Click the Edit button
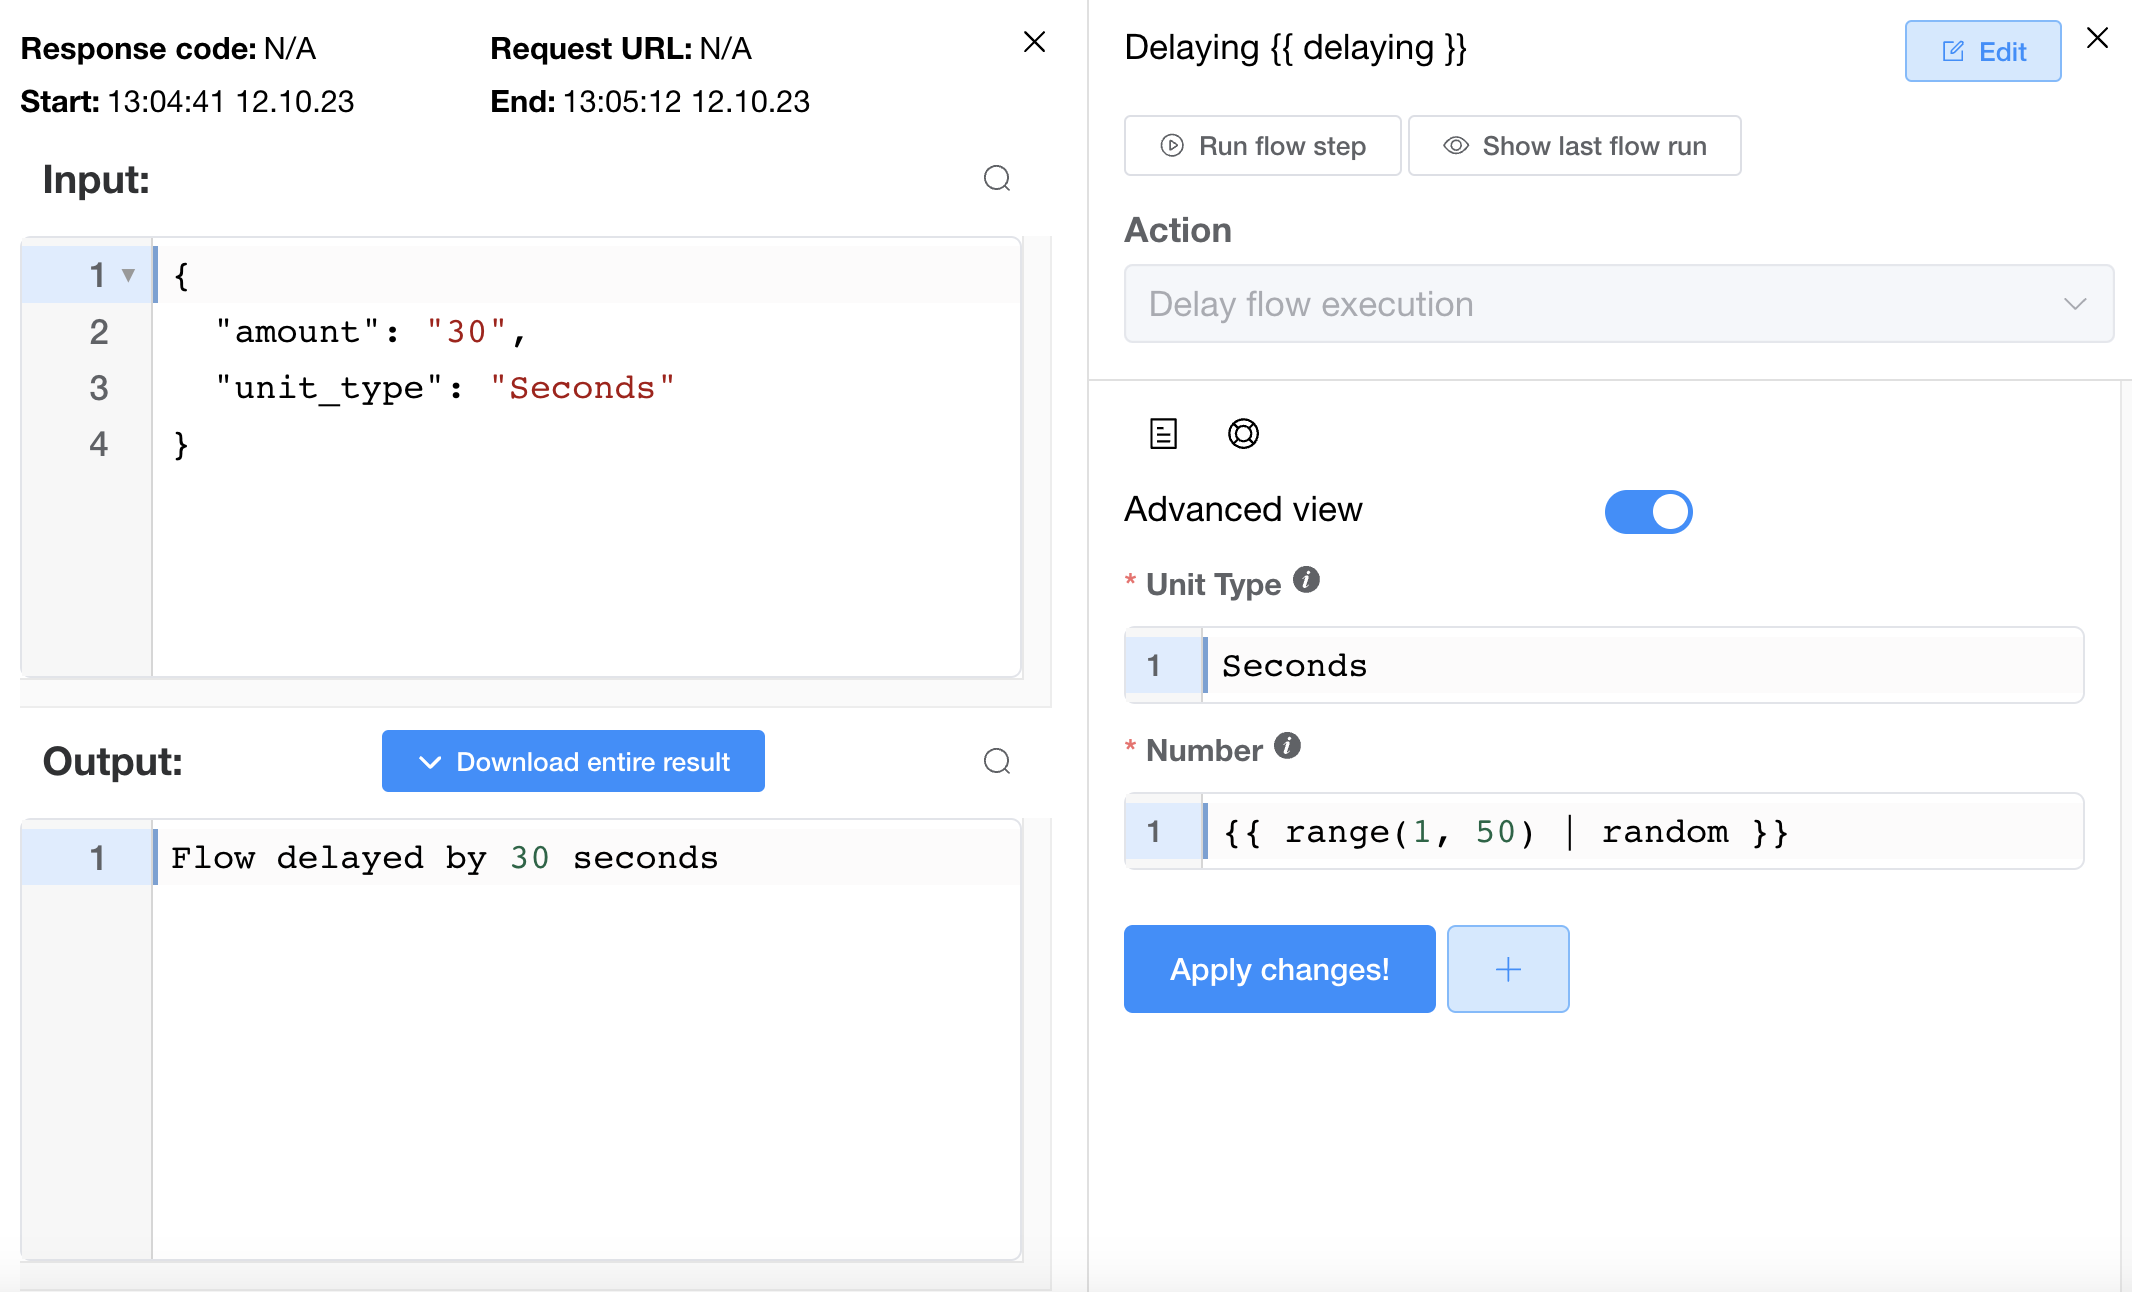The height and width of the screenshot is (1292, 2132). (x=1982, y=52)
